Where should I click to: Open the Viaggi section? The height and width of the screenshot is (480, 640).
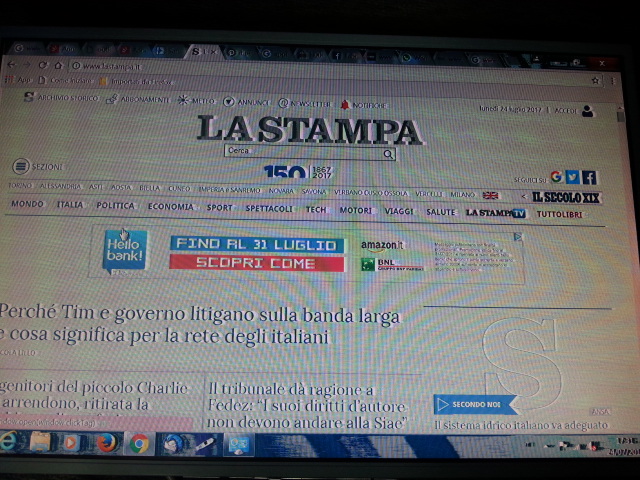(399, 211)
